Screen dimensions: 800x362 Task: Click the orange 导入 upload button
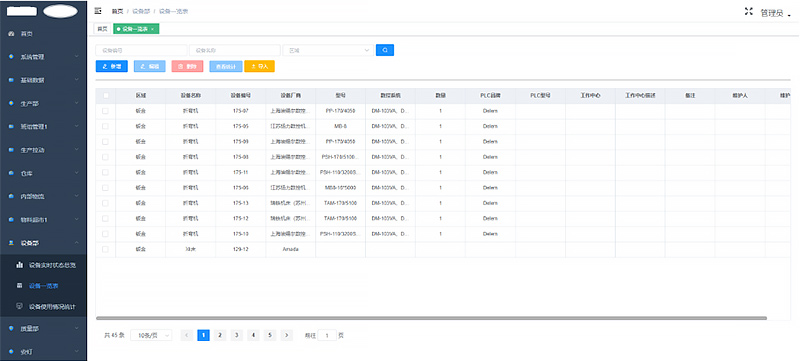tap(260, 66)
